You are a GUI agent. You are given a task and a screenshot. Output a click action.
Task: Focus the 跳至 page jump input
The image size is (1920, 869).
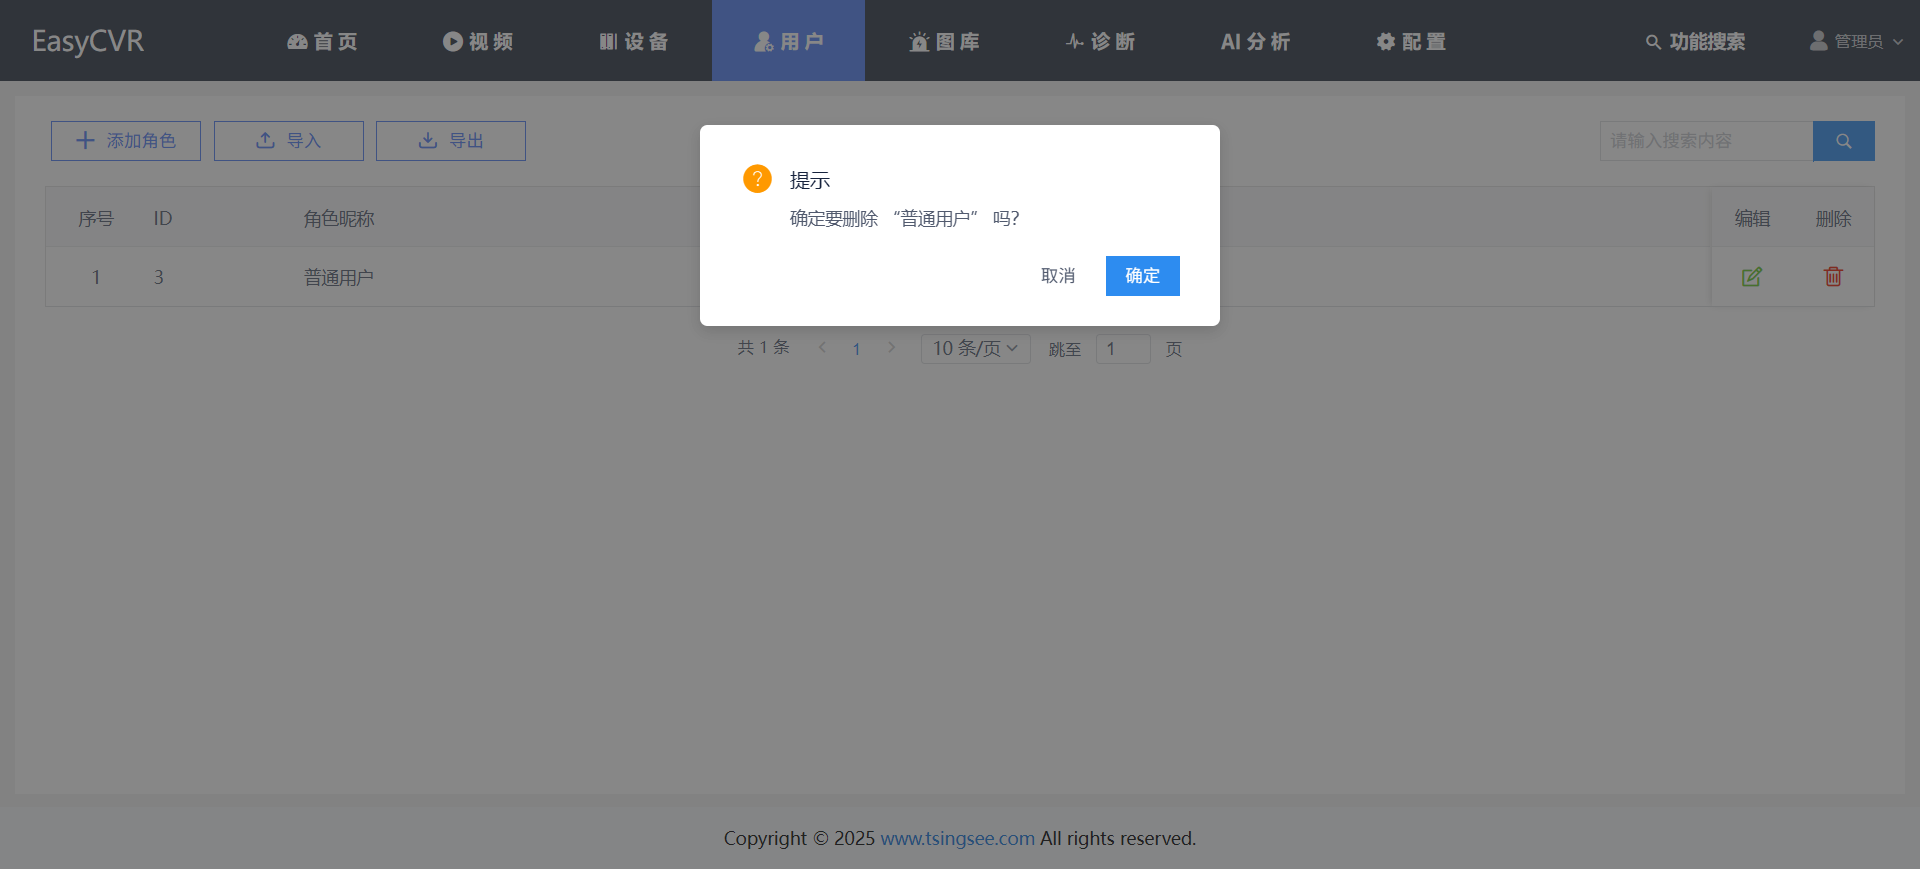tap(1123, 348)
